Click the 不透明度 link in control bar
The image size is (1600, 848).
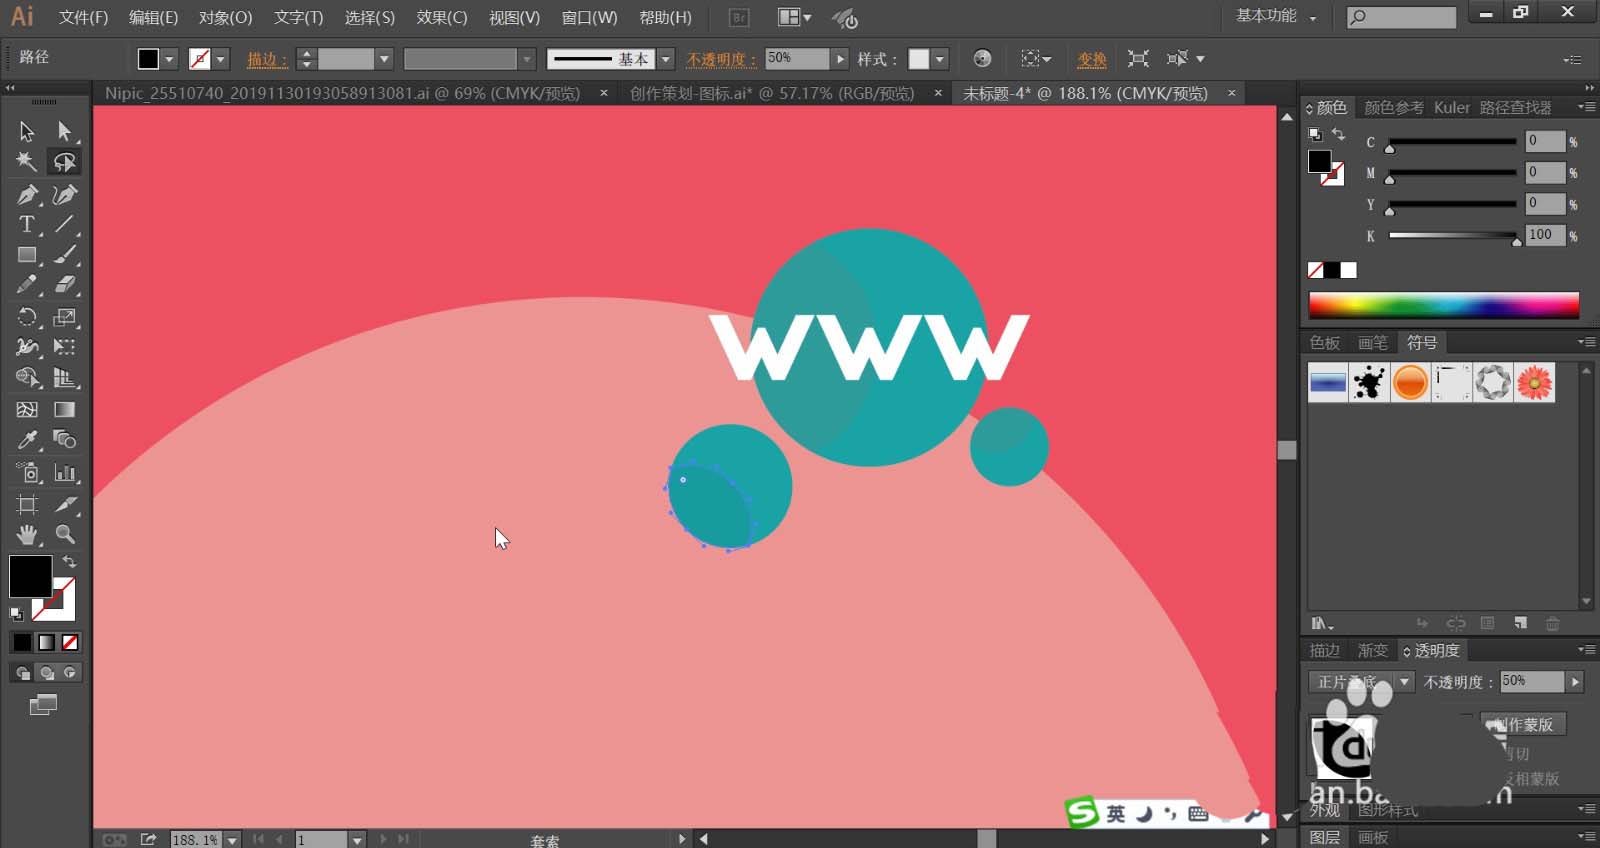tap(721, 59)
